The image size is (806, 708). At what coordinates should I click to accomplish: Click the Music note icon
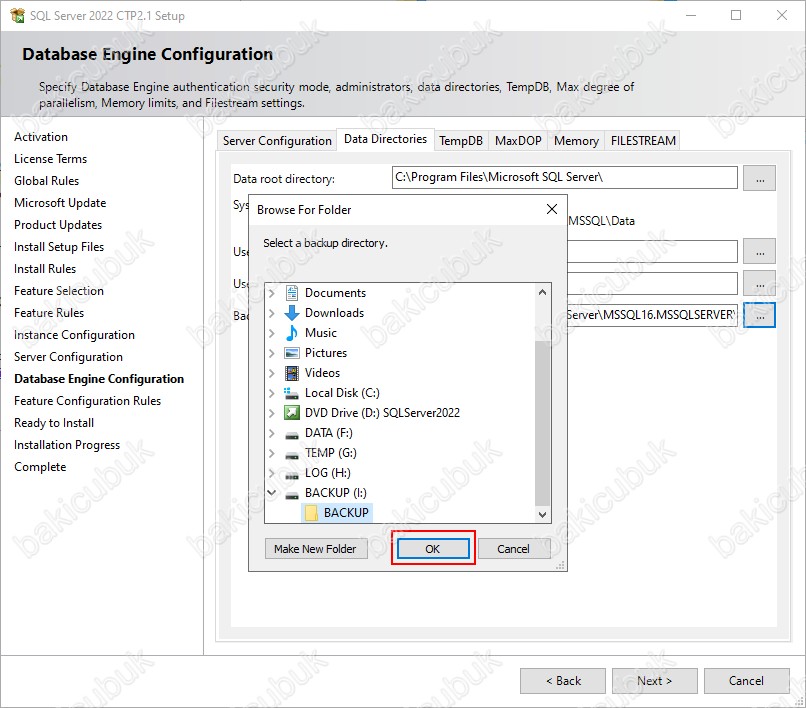[x=291, y=333]
